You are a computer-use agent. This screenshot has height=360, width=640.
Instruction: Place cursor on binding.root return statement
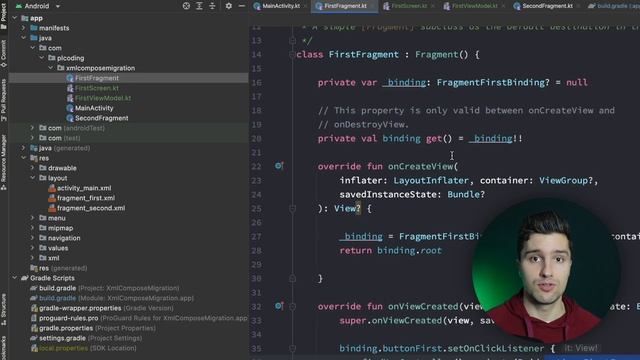pyautogui.click(x=391, y=251)
